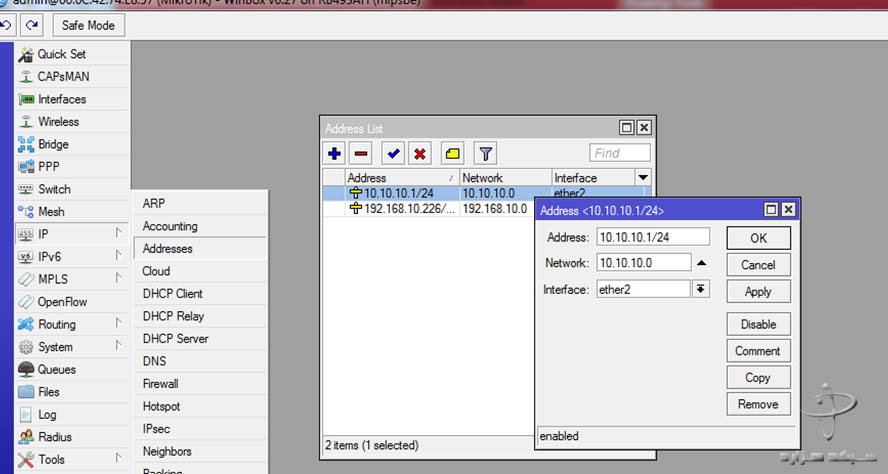Expand MPLS submenu arrow
Image resolution: width=888 pixels, height=474 pixels.
tap(118, 277)
